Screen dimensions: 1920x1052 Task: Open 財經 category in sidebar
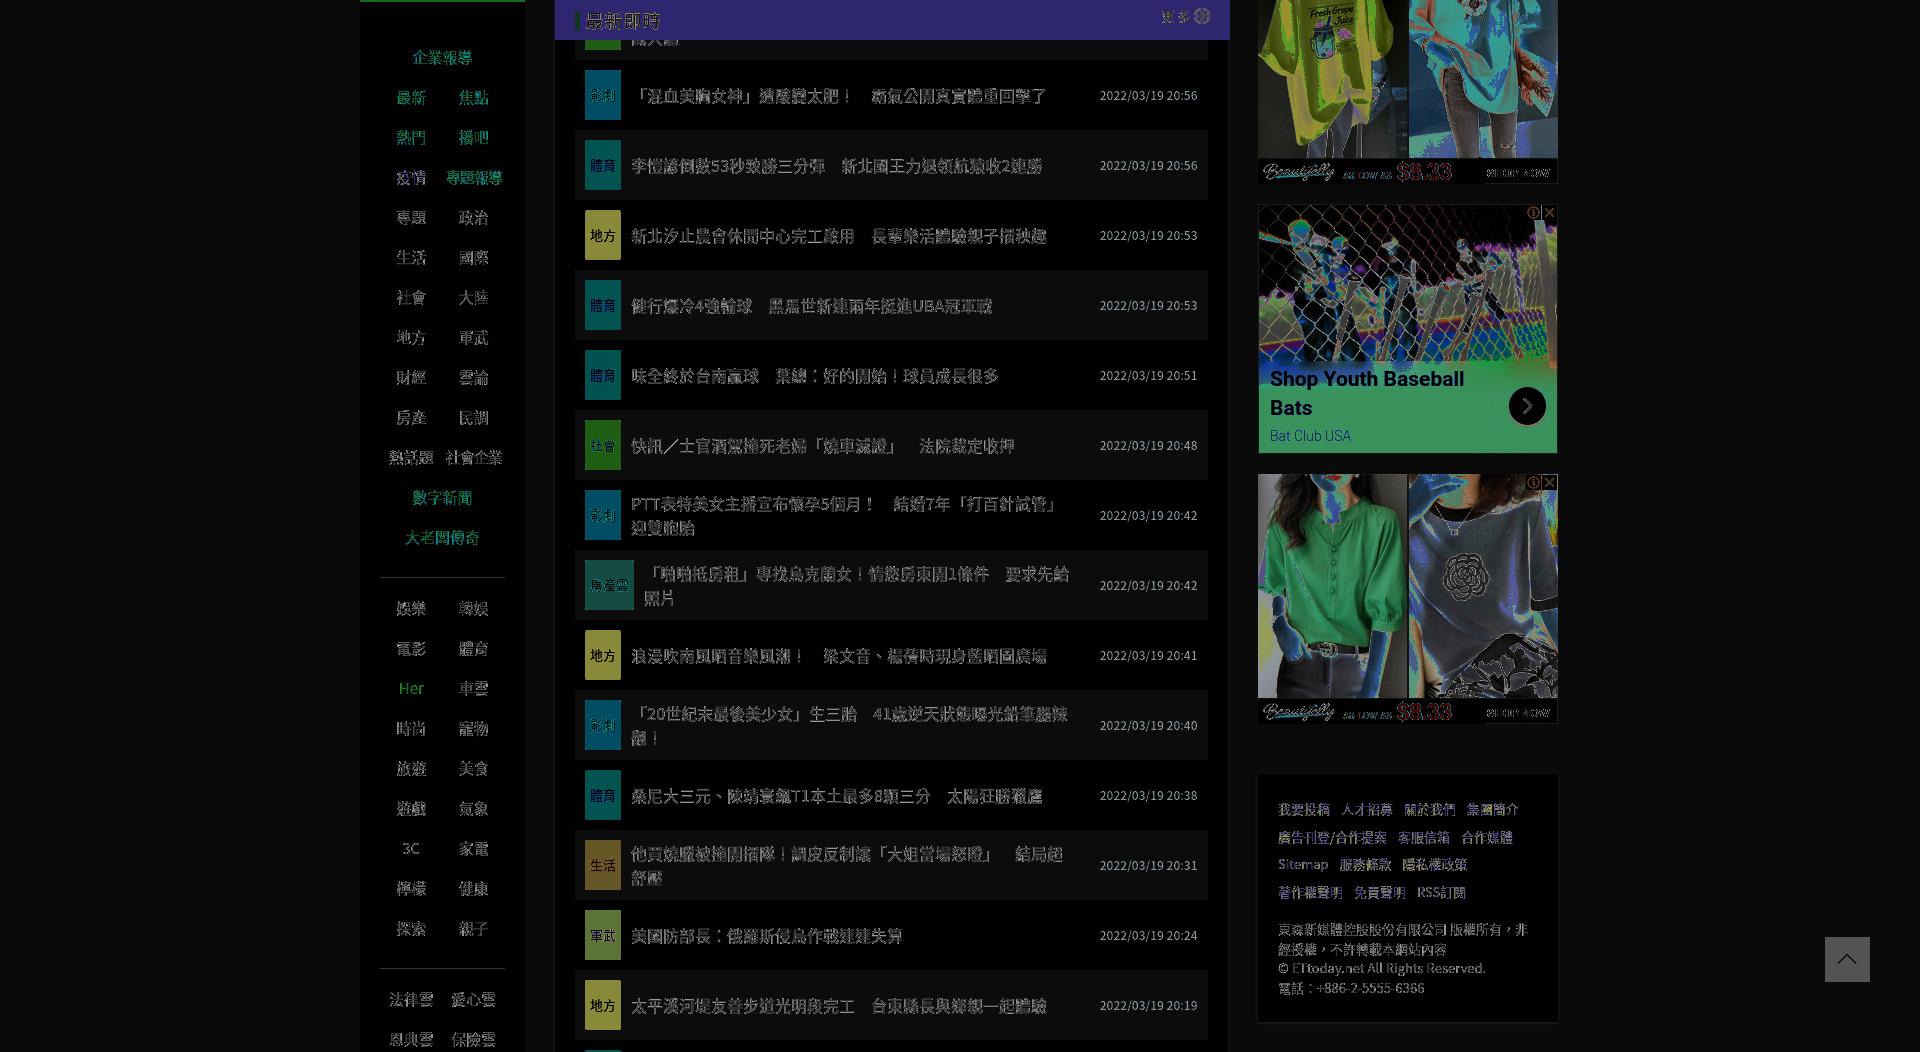coord(411,377)
